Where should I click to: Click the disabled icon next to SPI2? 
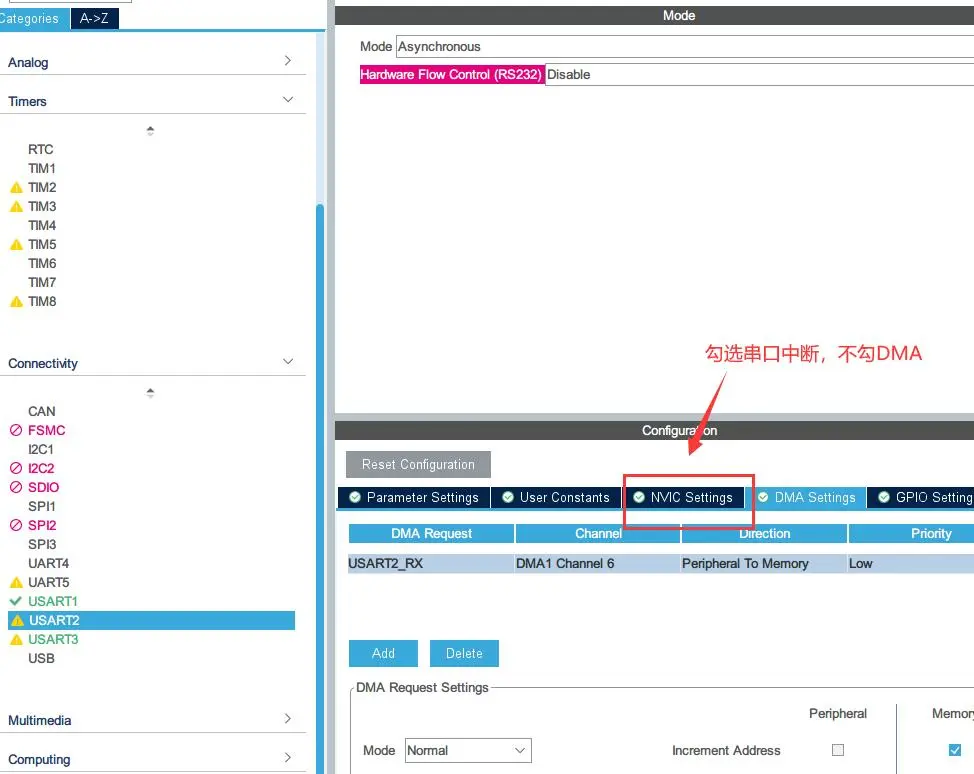pos(16,526)
